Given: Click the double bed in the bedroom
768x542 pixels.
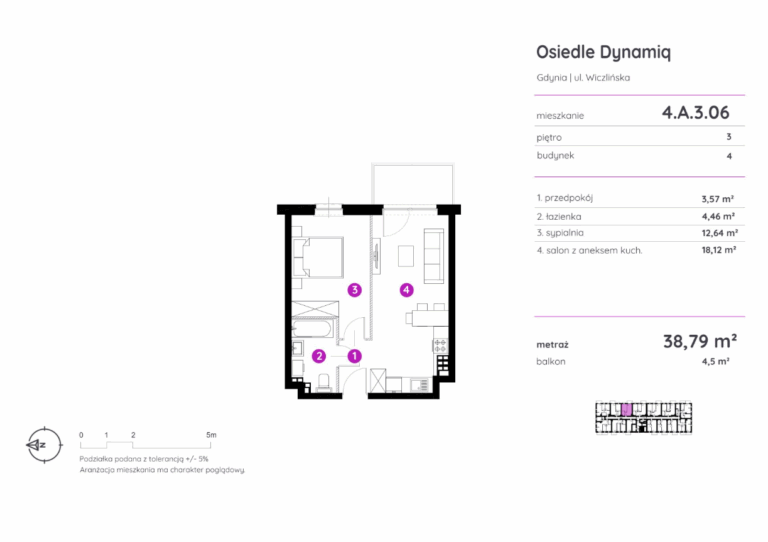Looking at the screenshot, I should tap(318, 256).
